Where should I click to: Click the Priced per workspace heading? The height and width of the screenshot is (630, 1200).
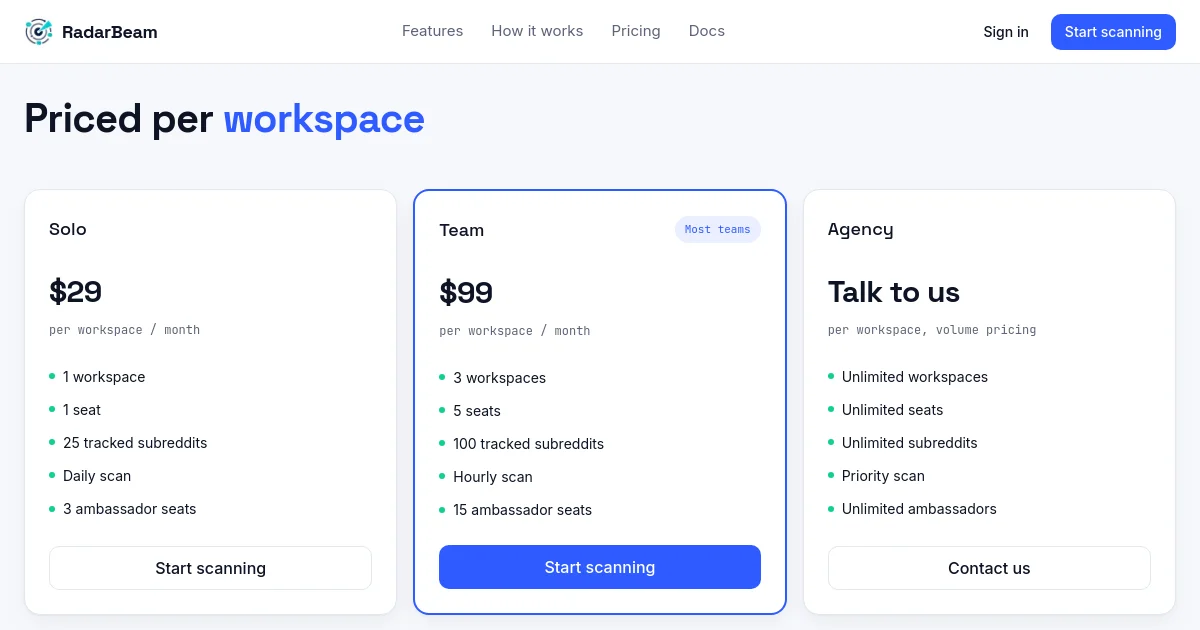pyautogui.click(x=224, y=119)
